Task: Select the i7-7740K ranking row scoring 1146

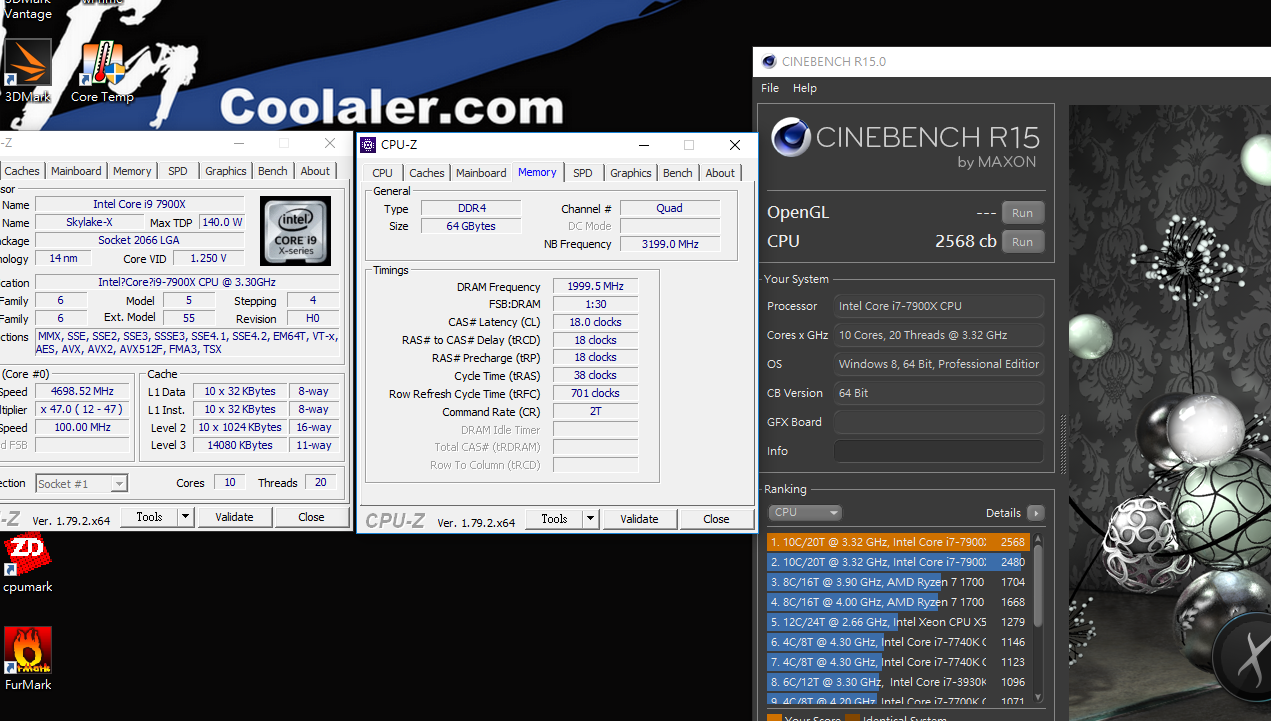Action: point(898,642)
